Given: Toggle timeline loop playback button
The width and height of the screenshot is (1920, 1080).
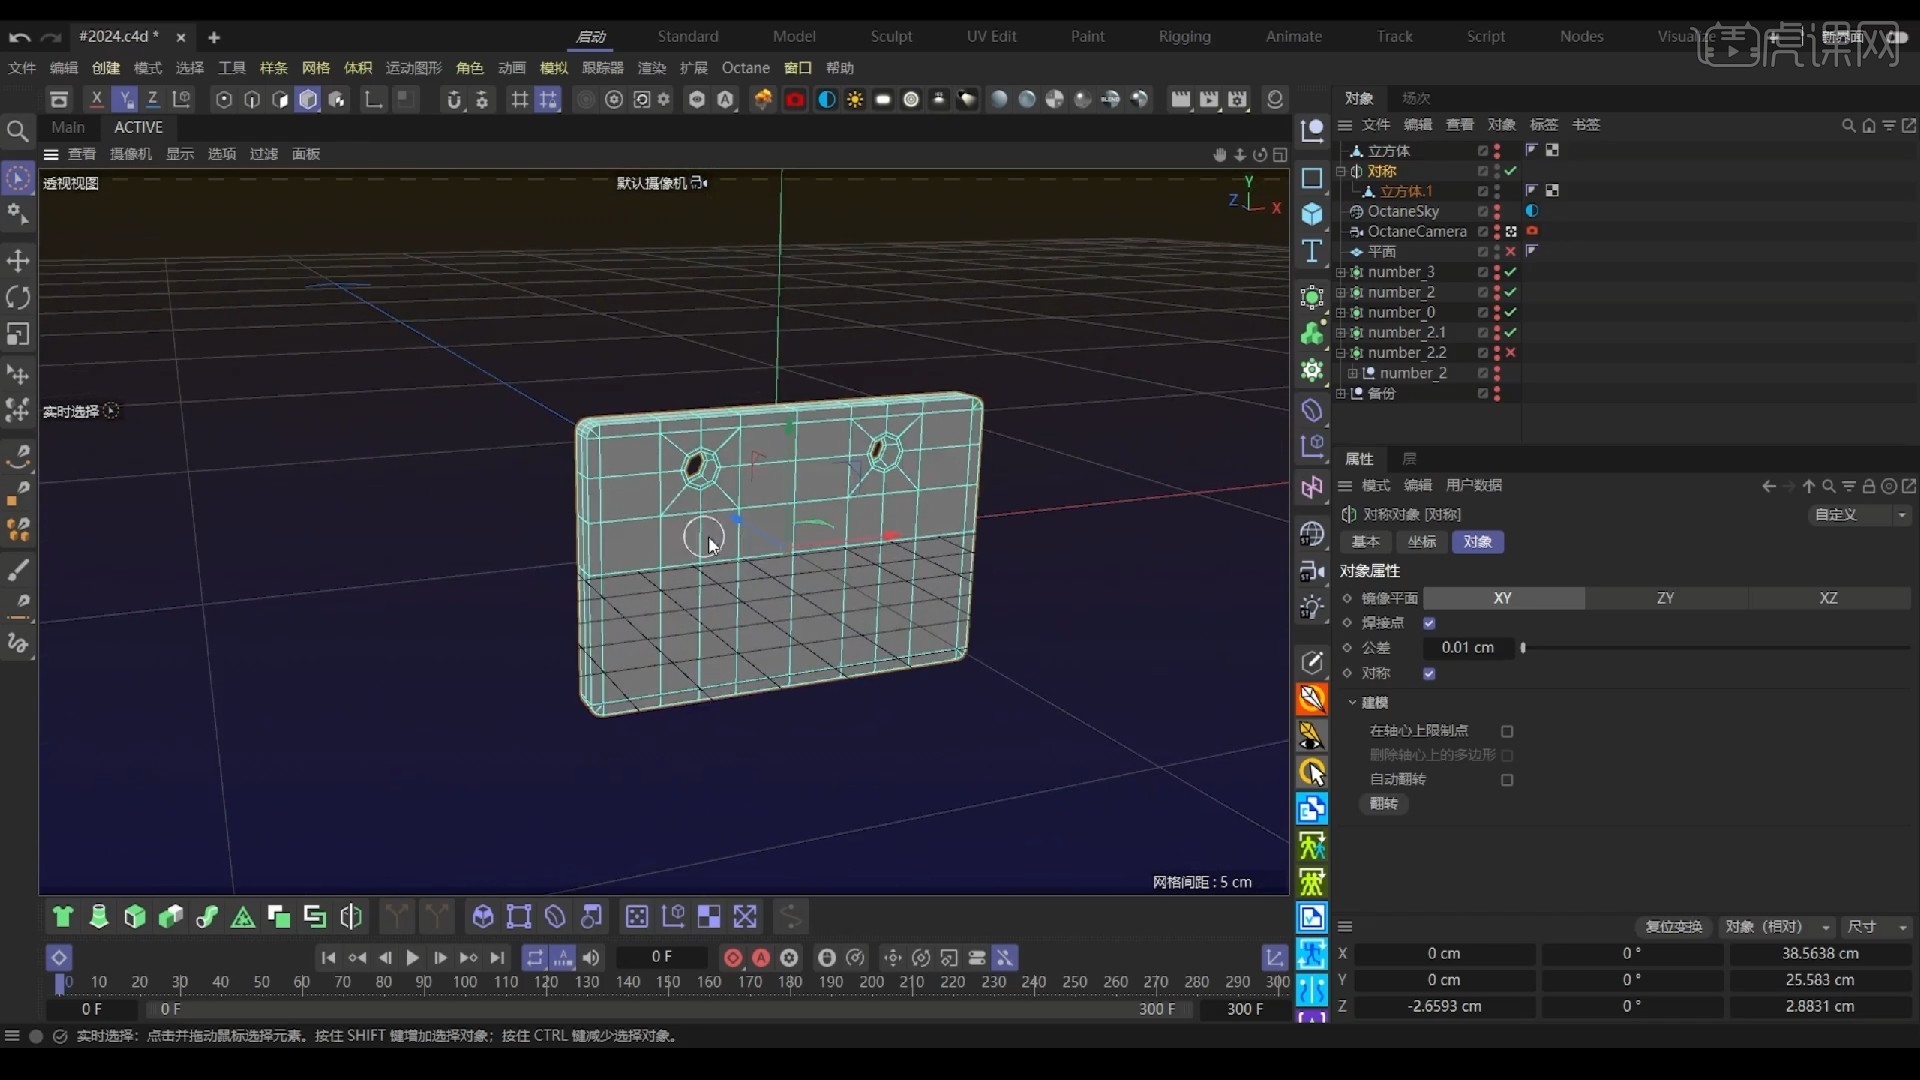Looking at the screenshot, I should [535, 957].
